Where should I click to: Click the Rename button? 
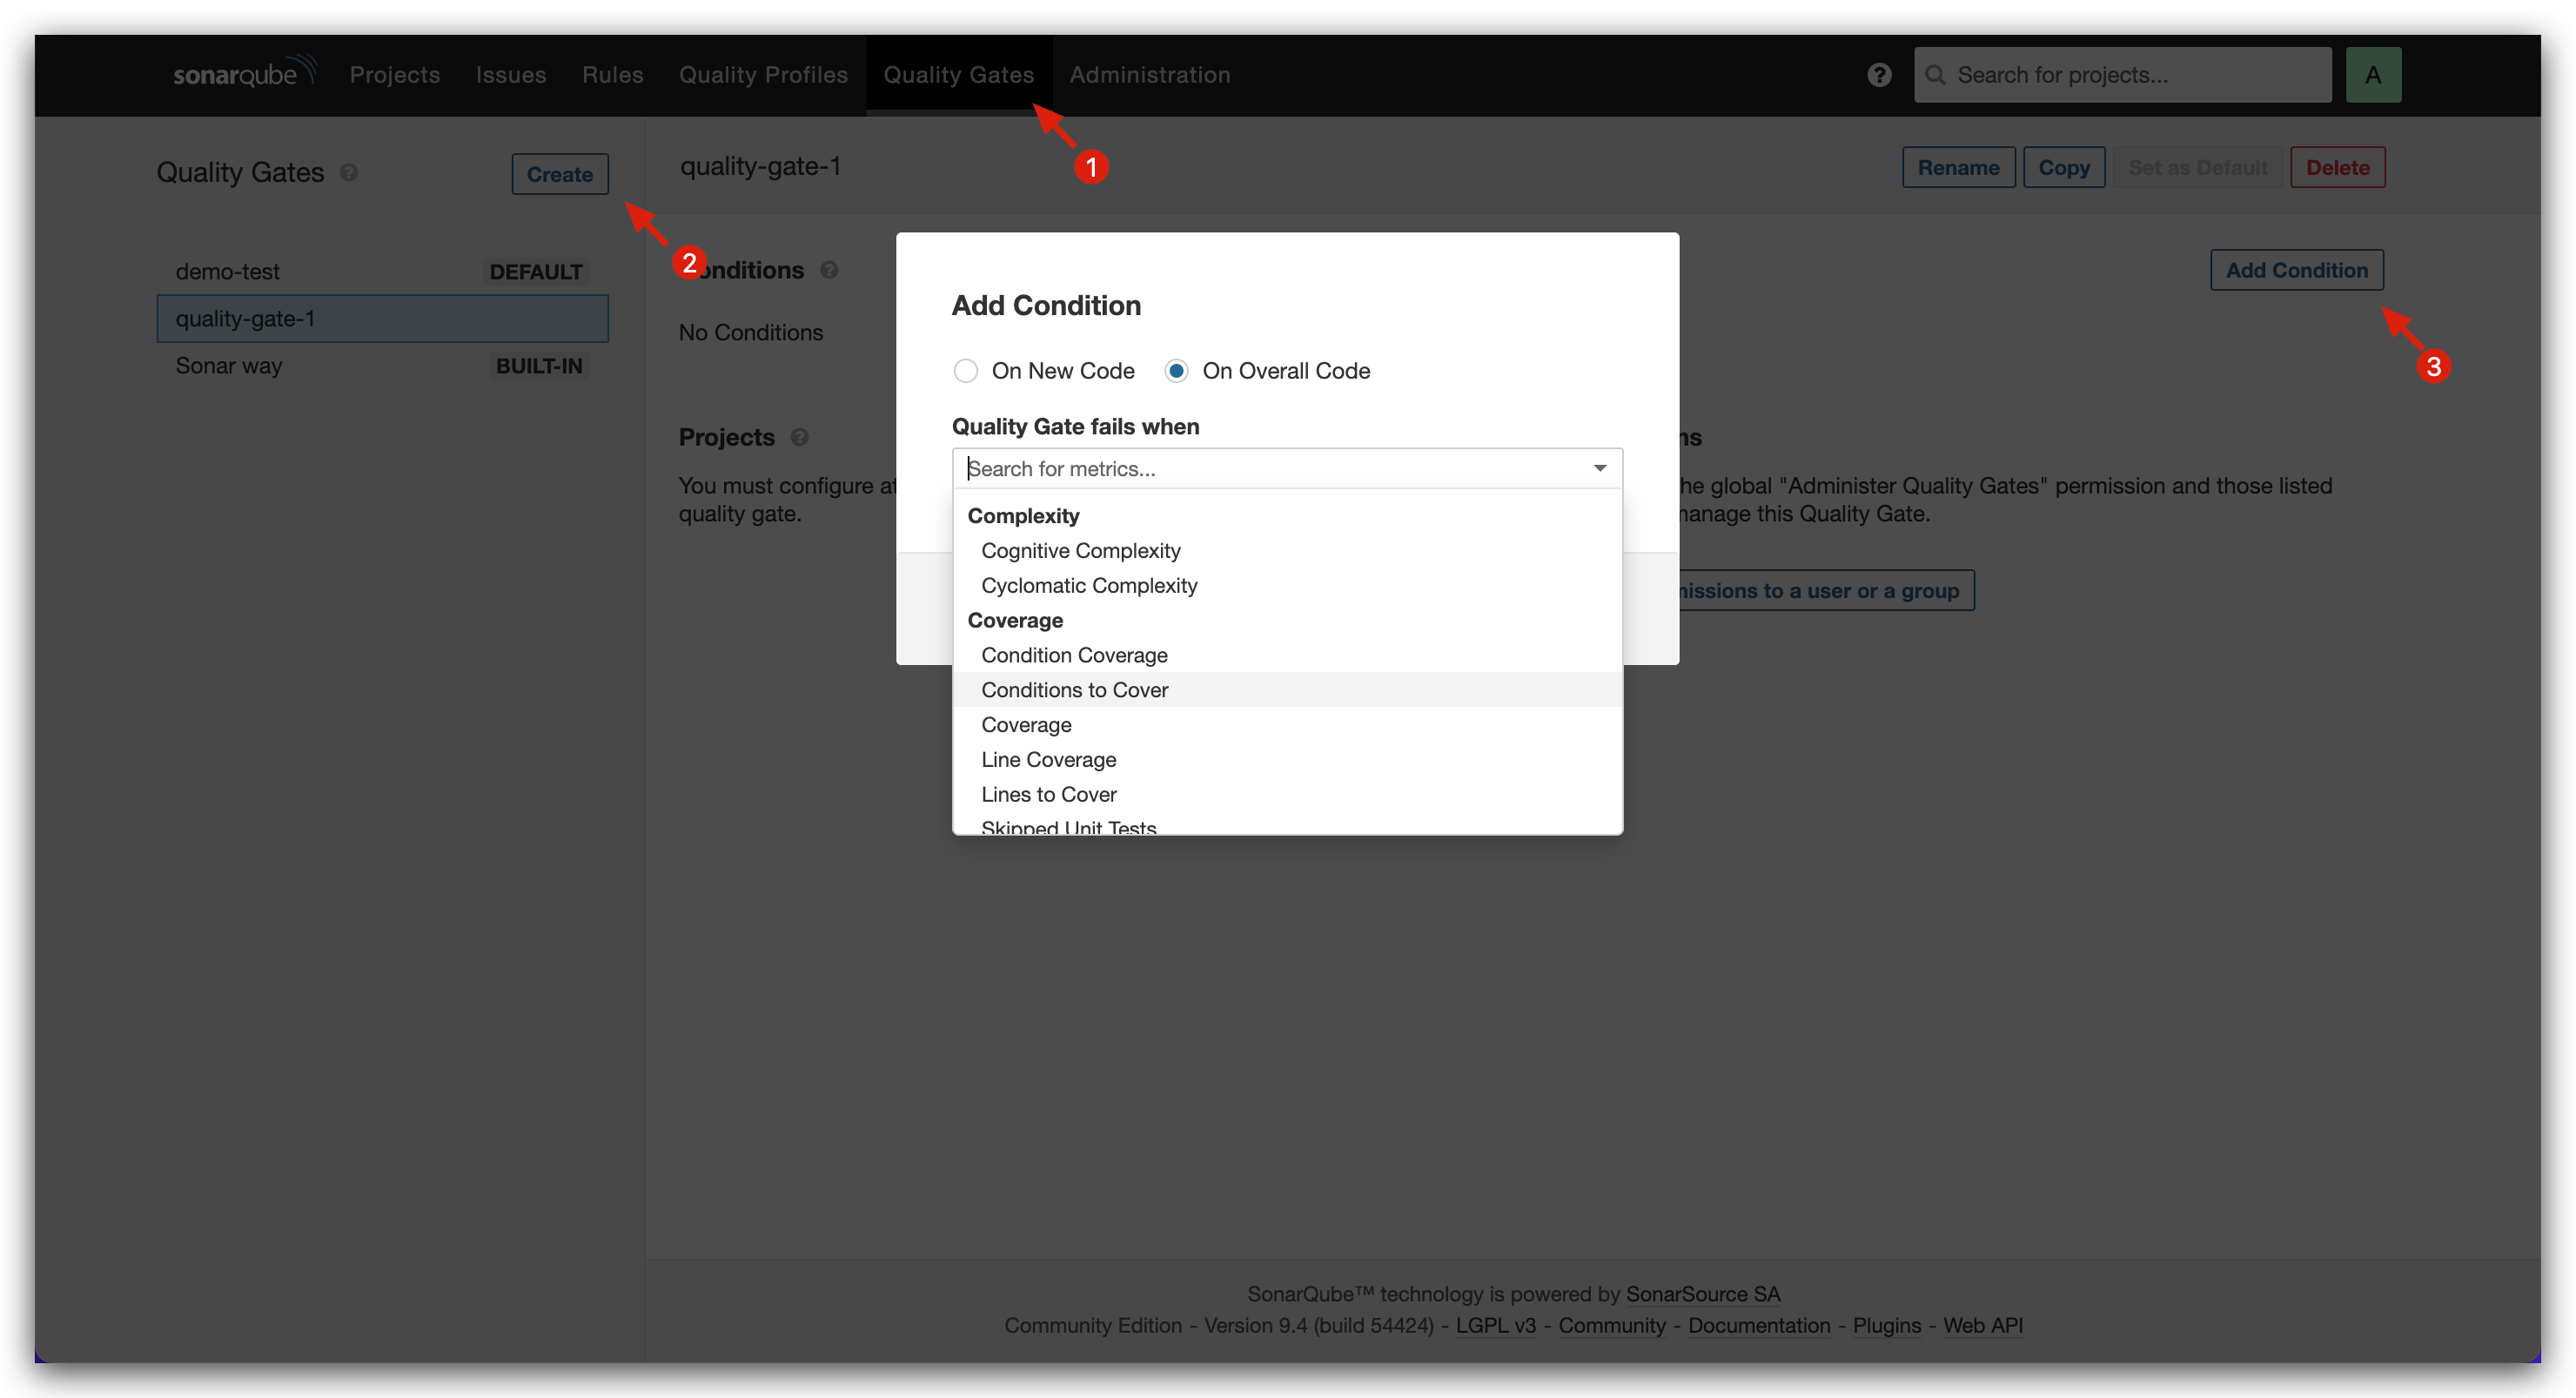(x=1957, y=168)
